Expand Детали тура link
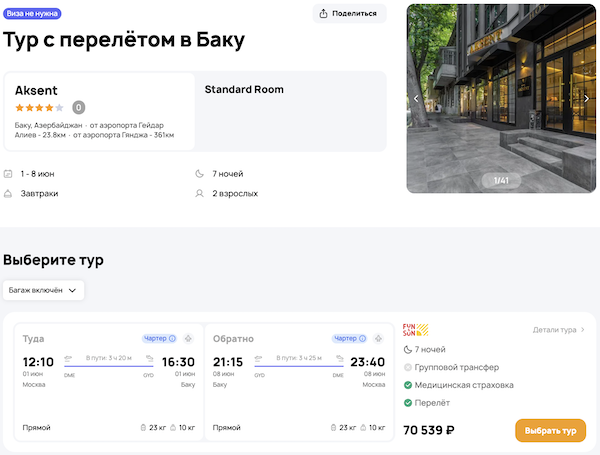Viewport: 600px width, 455px height. pos(559,329)
